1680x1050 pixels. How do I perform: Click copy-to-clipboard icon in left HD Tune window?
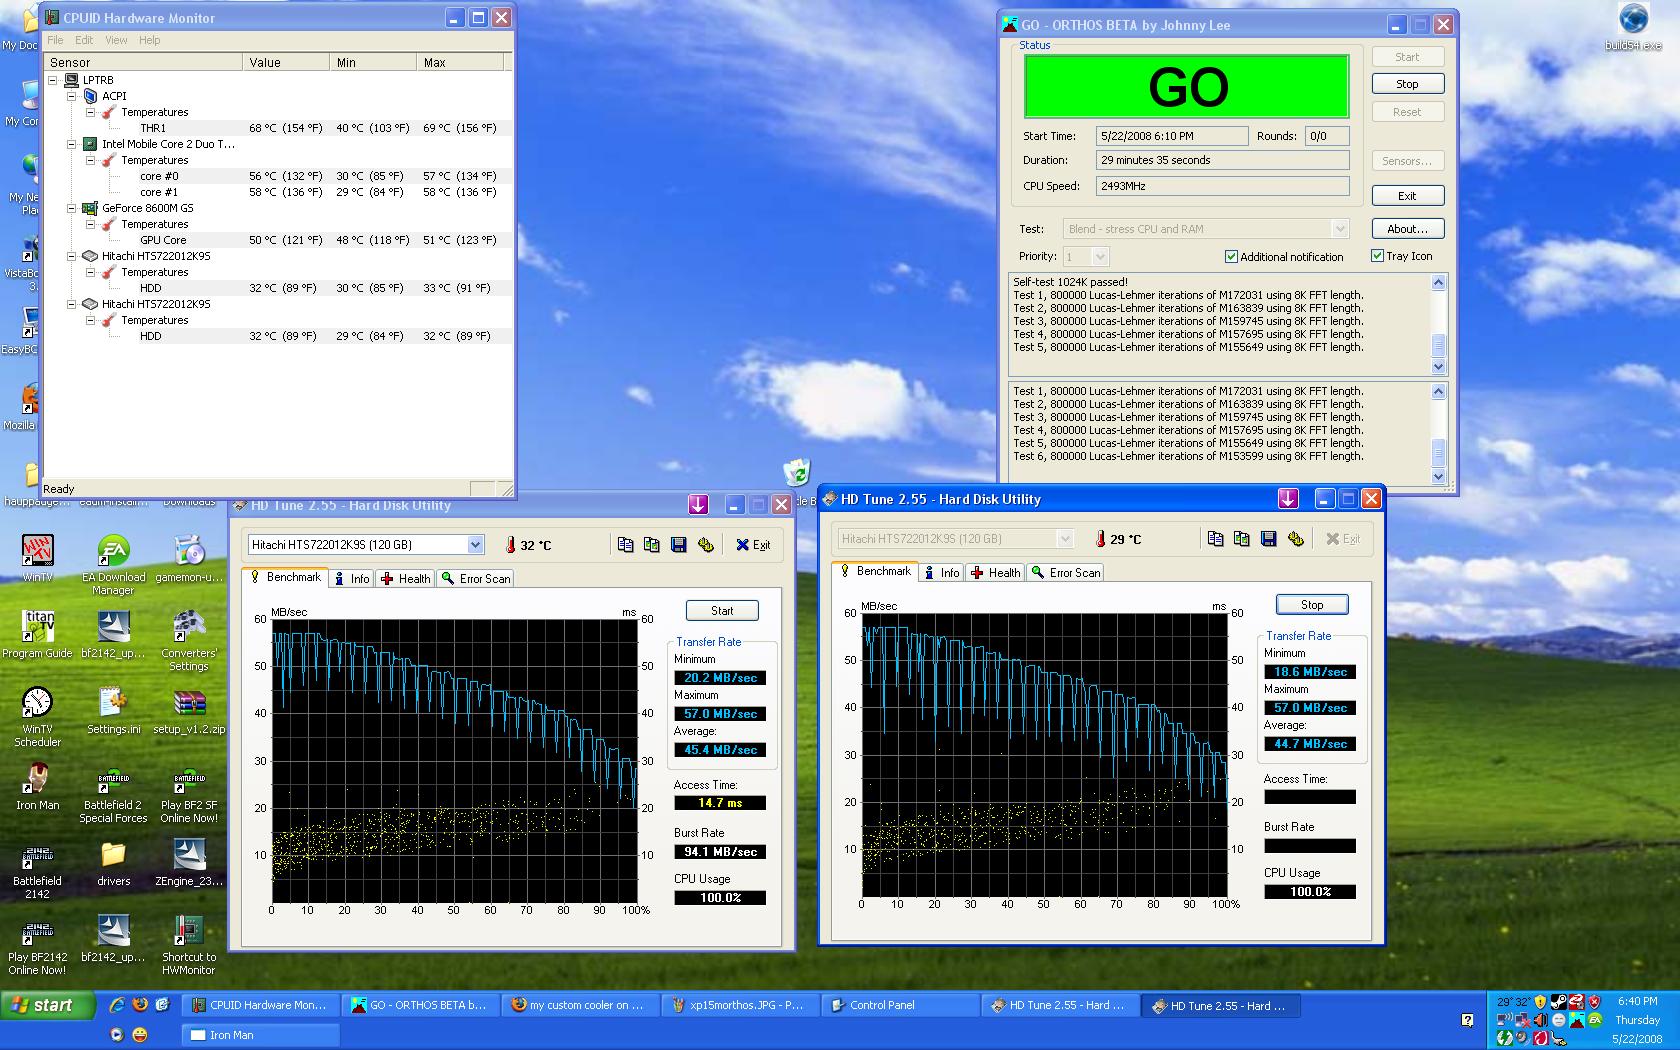coord(625,545)
